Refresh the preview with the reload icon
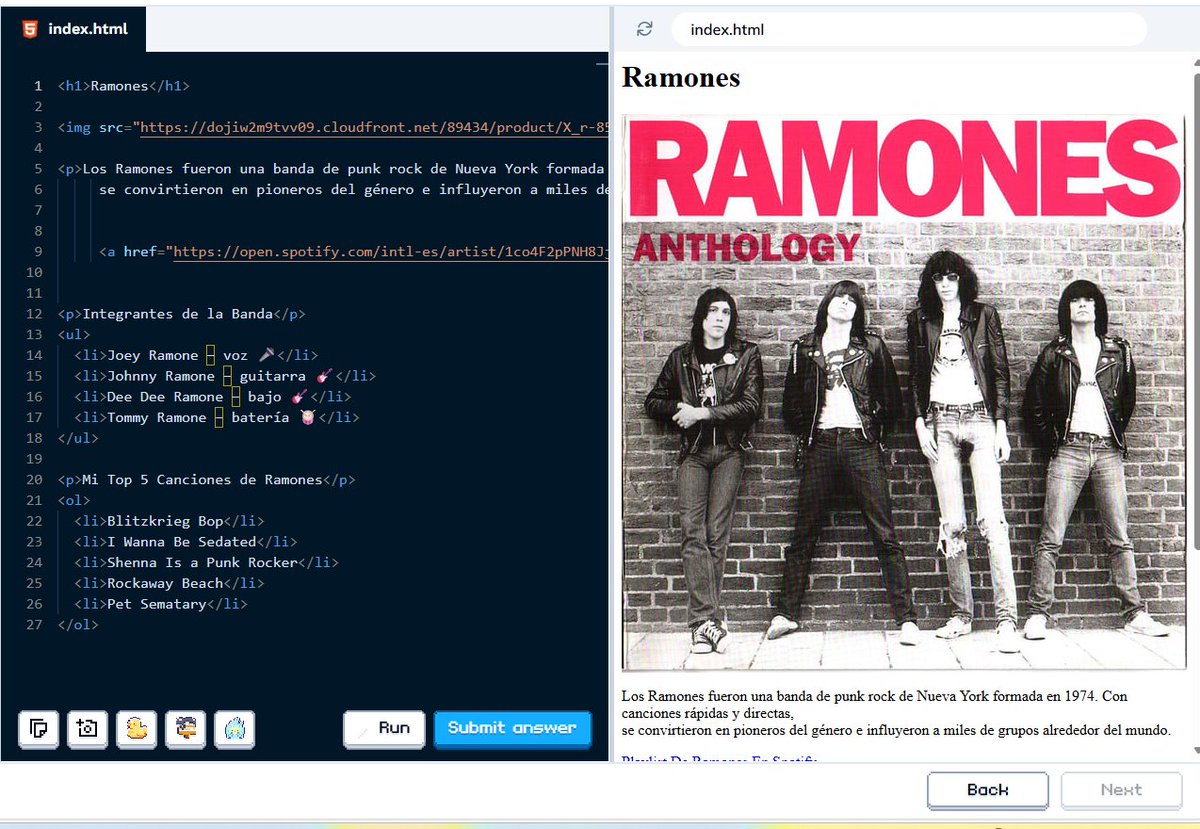This screenshot has height=829, width=1200. 644,29
